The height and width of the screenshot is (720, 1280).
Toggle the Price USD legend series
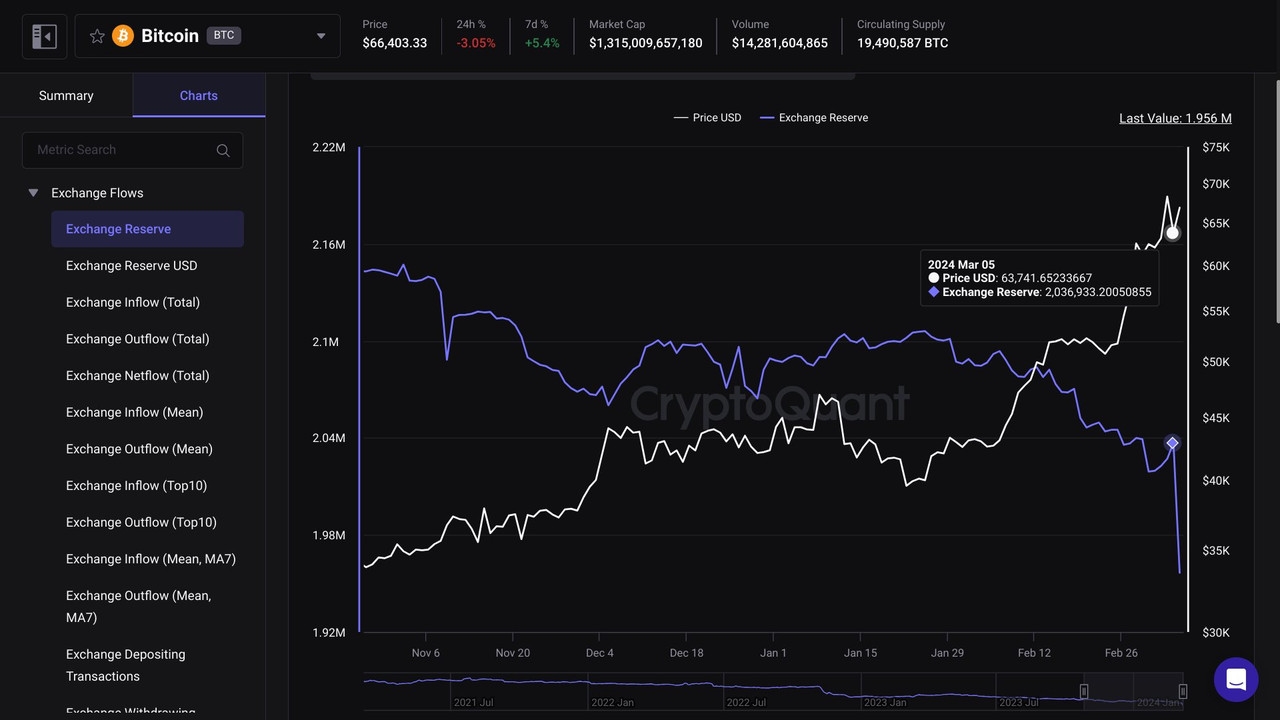(707, 118)
